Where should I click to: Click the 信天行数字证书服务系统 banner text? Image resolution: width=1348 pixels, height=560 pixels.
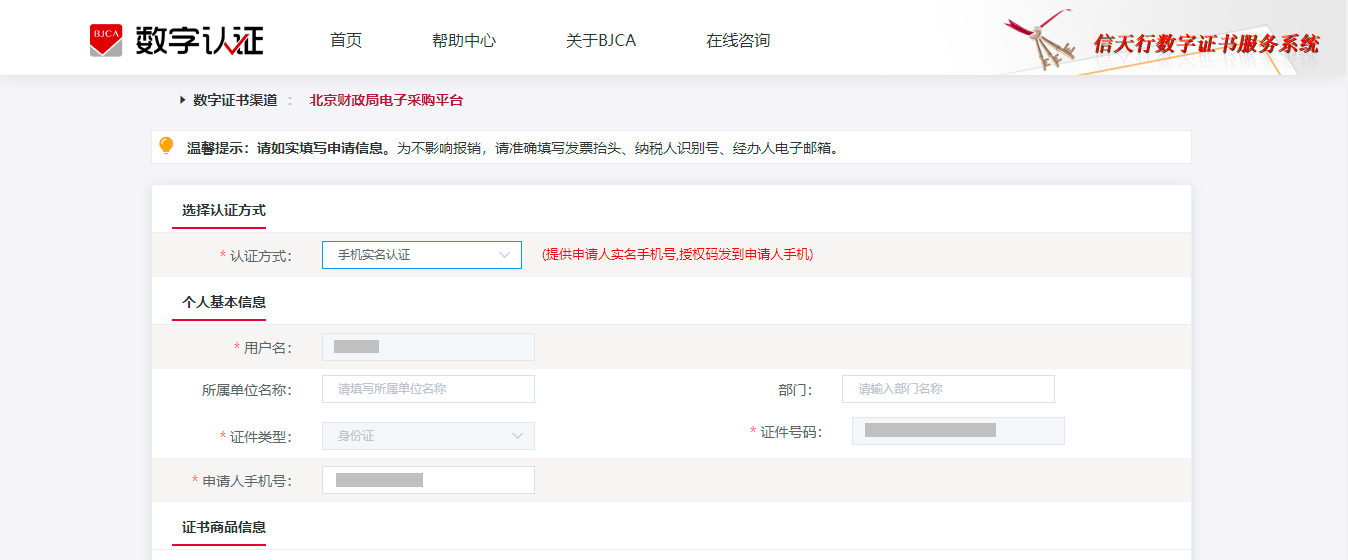[1206, 44]
